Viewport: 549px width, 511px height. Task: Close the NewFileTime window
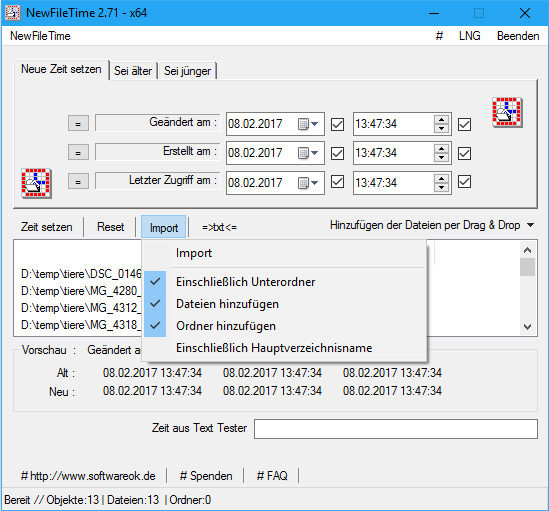[x=524, y=13]
